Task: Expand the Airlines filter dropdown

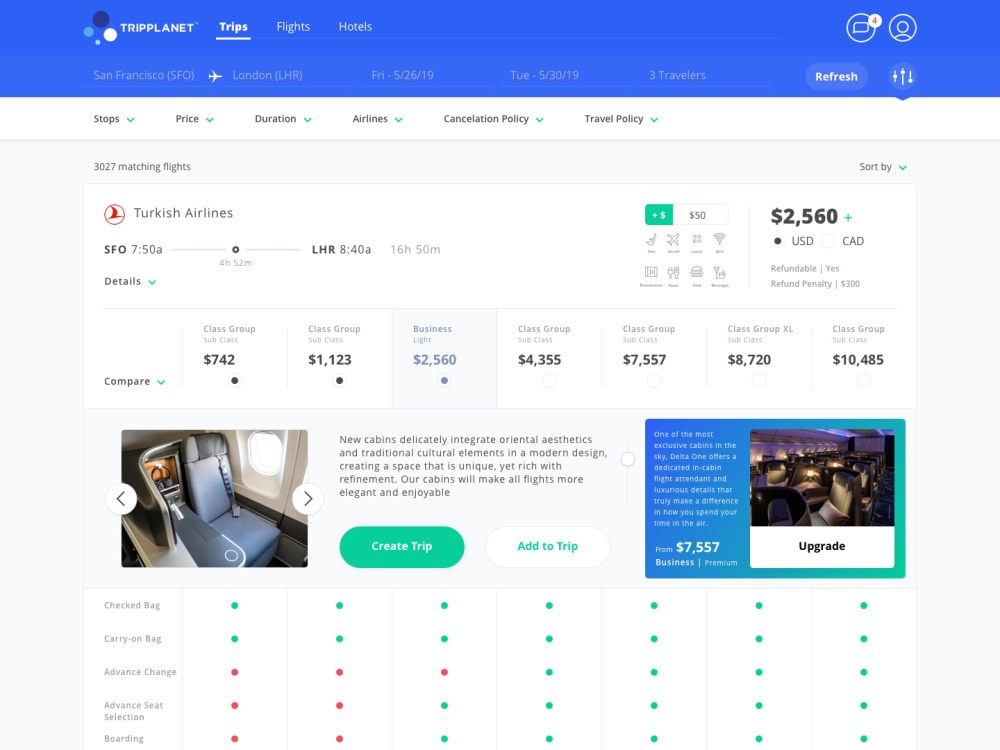Action: click(378, 119)
